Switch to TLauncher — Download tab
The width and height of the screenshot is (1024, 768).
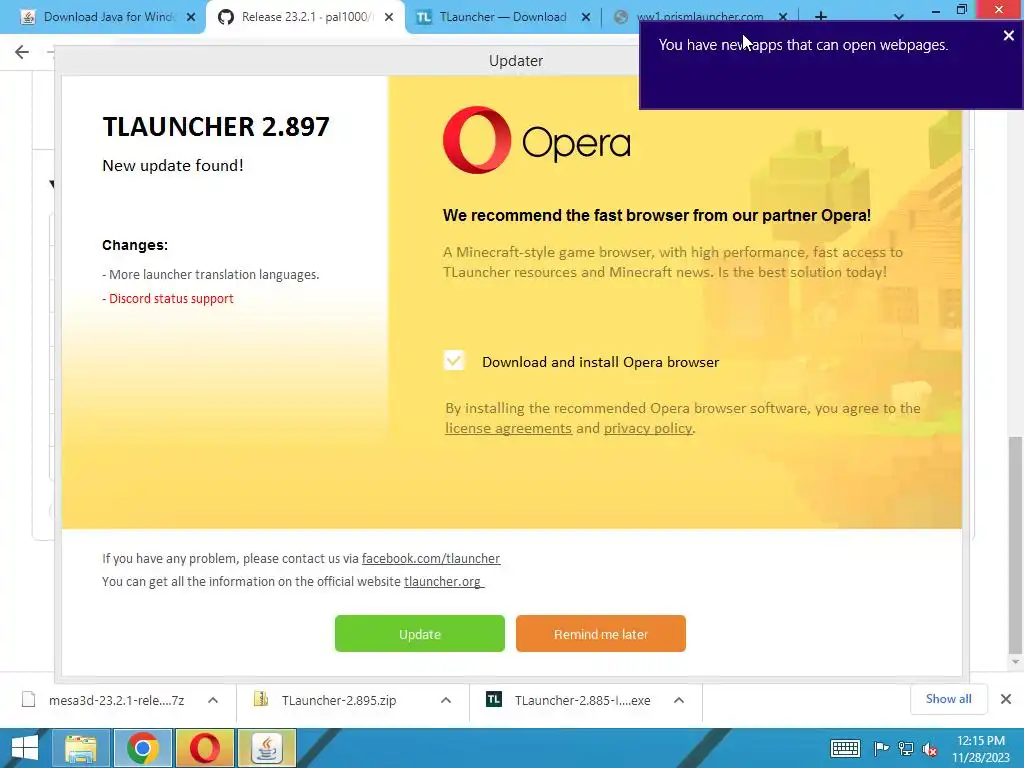click(503, 17)
